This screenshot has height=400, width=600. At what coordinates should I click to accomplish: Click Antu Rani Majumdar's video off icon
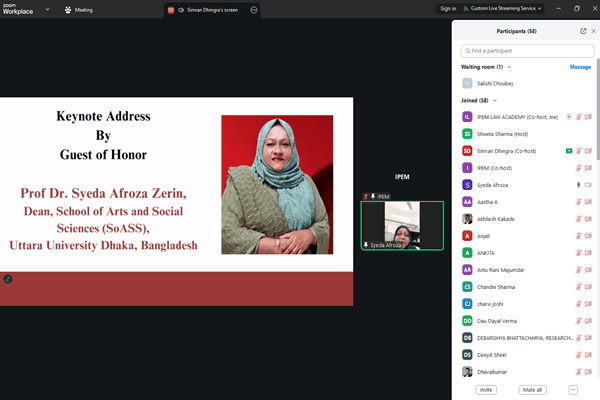pos(588,270)
